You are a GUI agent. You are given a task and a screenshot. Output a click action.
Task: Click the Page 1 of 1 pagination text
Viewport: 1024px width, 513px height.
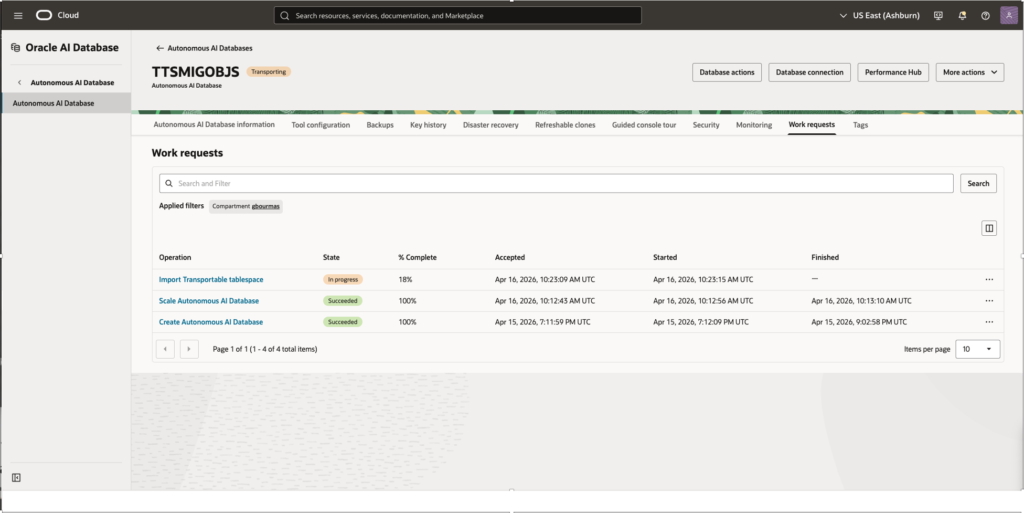tap(265, 349)
